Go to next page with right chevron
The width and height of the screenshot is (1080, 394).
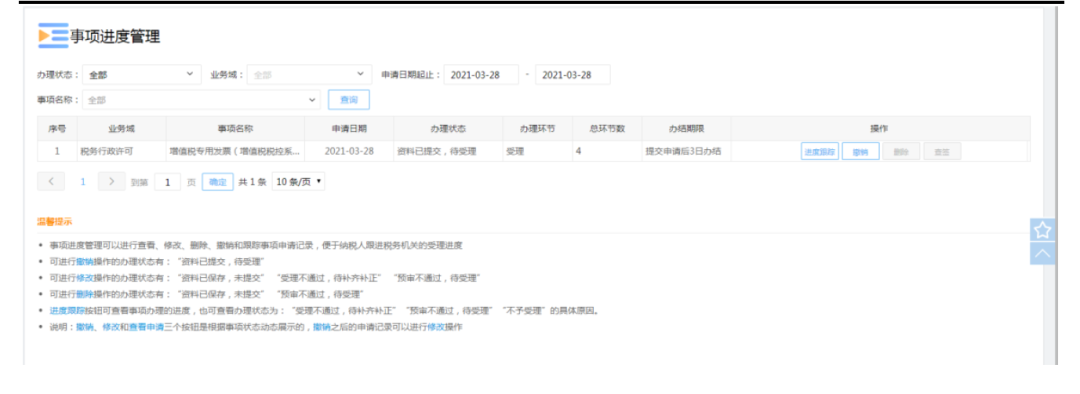point(112,182)
